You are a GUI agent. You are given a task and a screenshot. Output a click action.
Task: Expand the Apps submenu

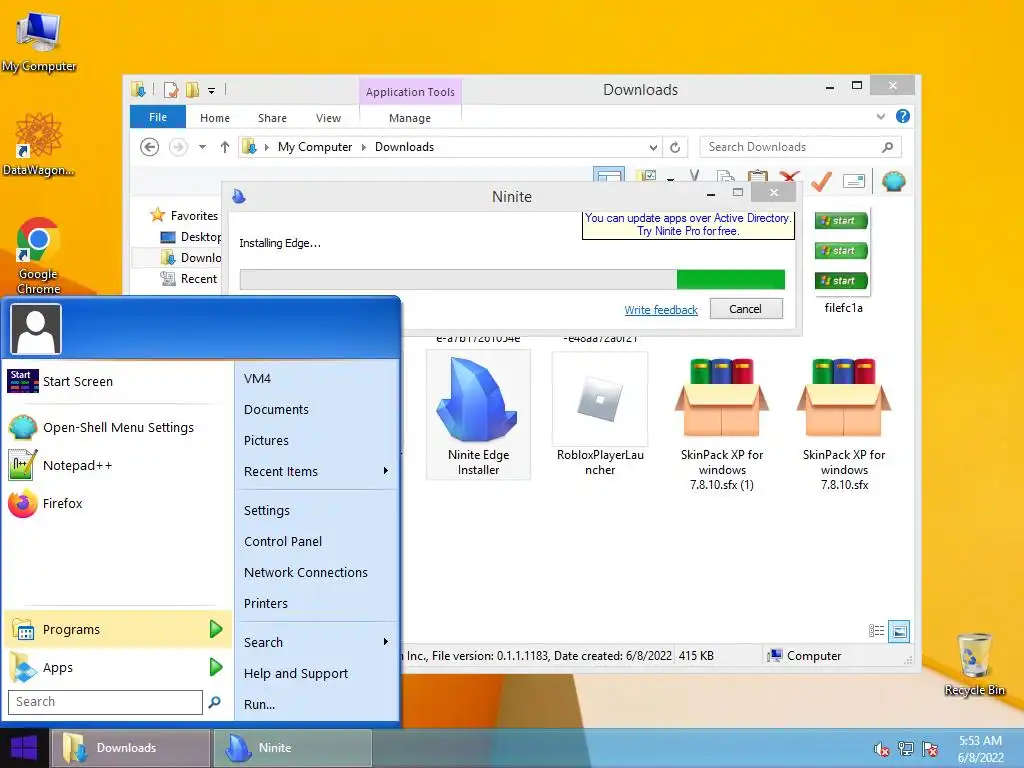118,667
